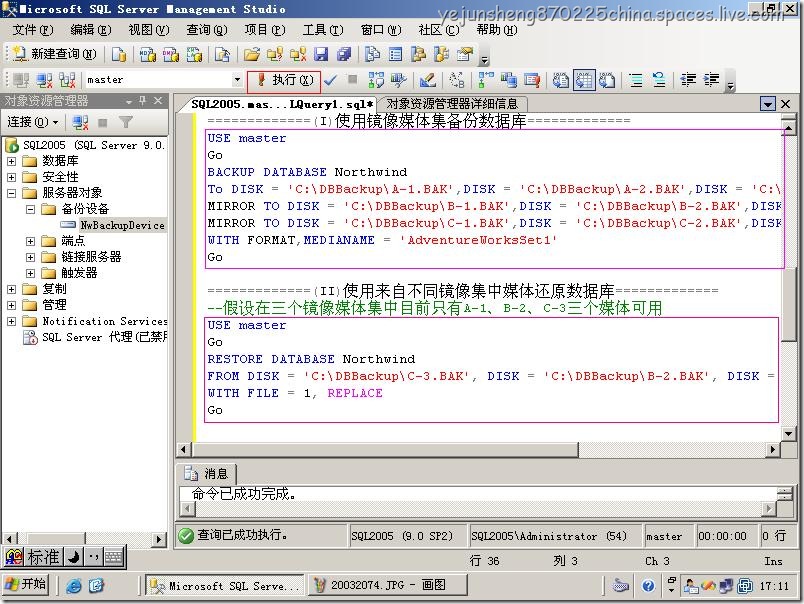This screenshot has height=604, width=804.
Task: Open the Query (查询) menu
Action: [206, 30]
